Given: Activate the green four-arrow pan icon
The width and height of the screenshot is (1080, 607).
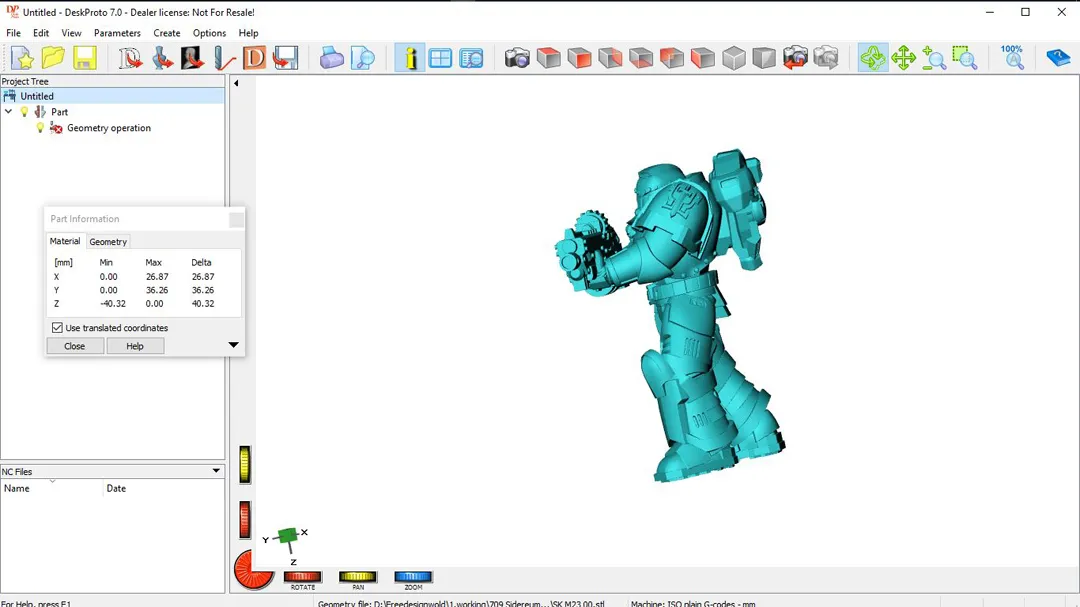Looking at the screenshot, I should (x=903, y=58).
